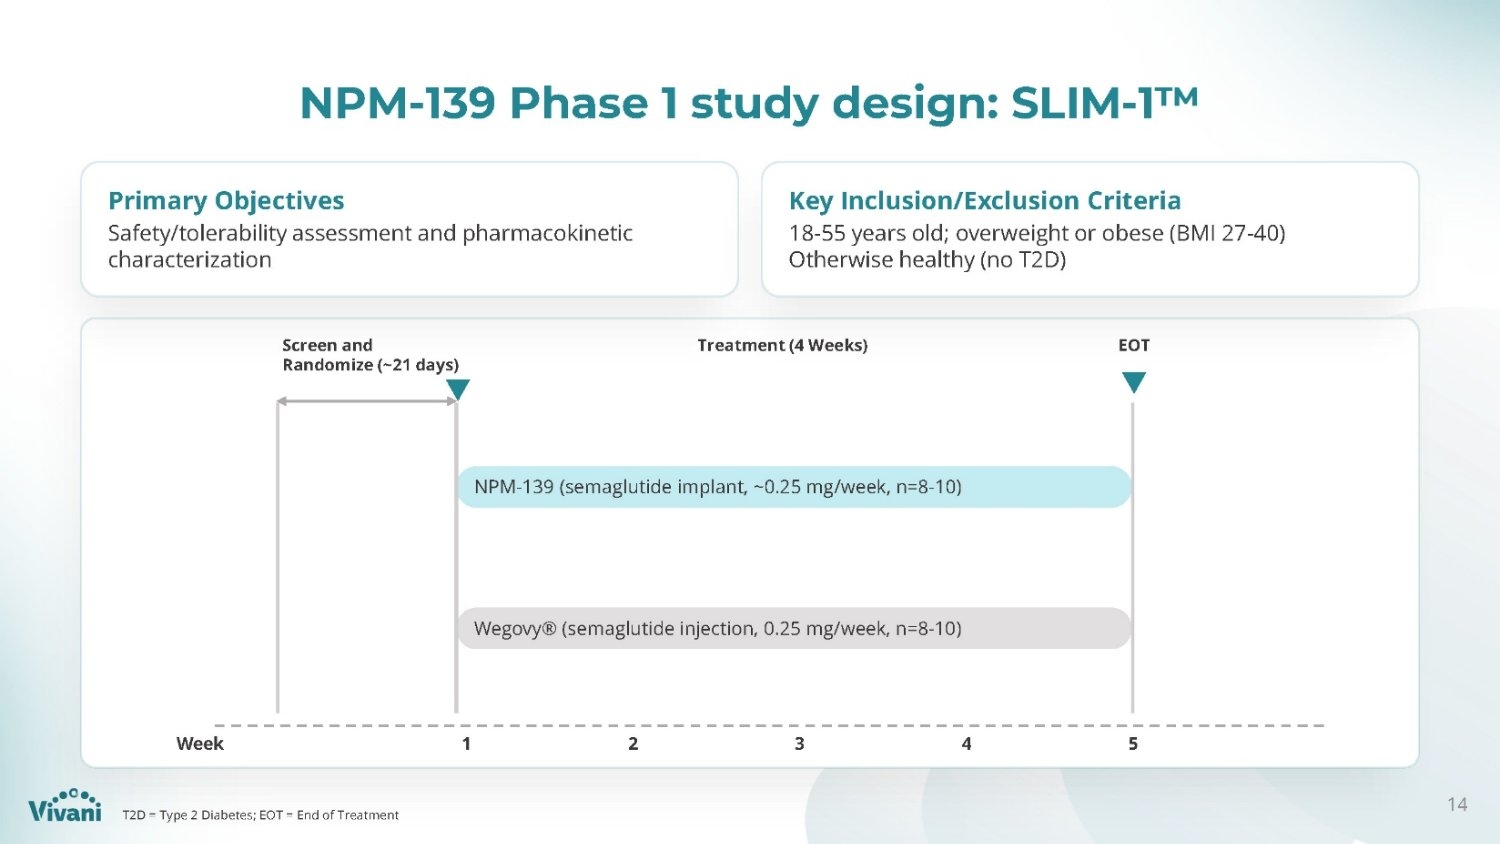Click week number 4 on the axis
Image resolution: width=1500 pixels, height=844 pixels.
pos(966,743)
